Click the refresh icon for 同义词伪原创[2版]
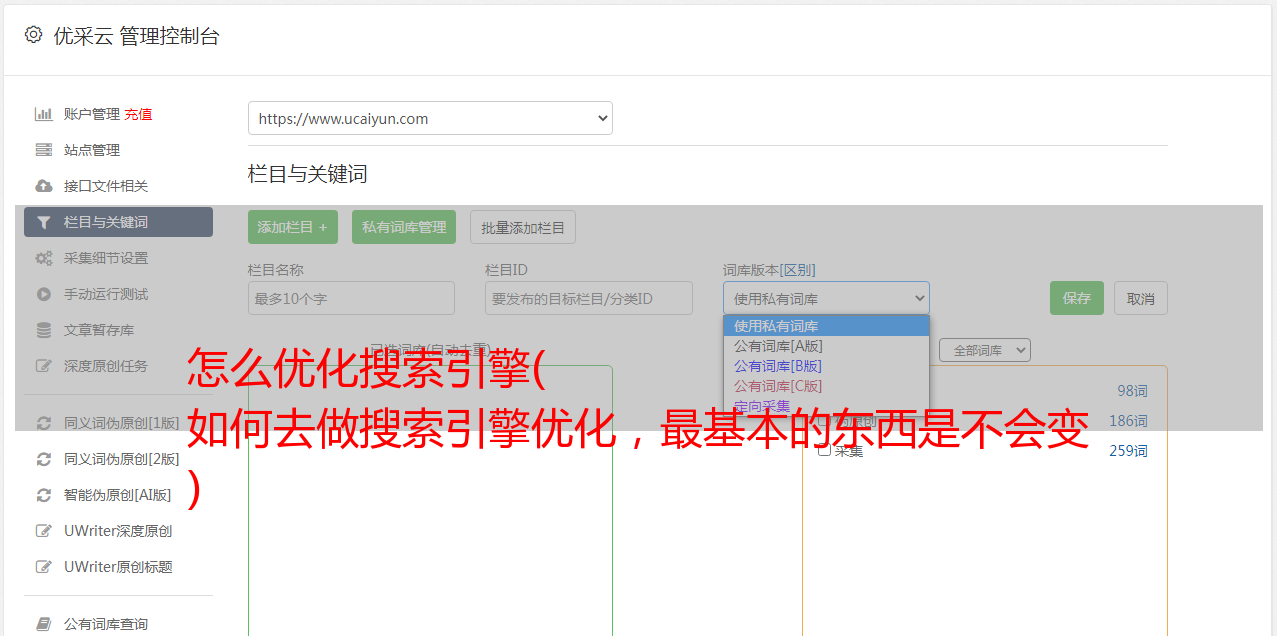 [43, 459]
